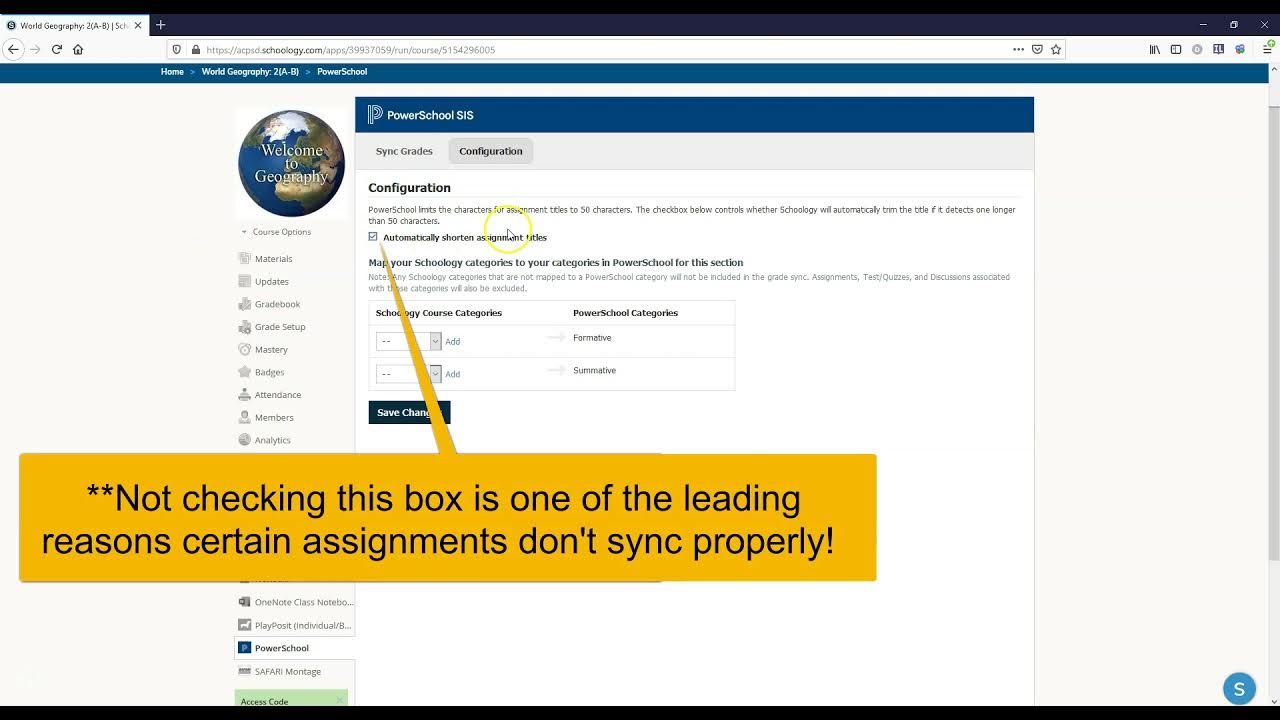Image resolution: width=1280 pixels, height=720 pixels.
Task: Open Materials in course menu
Action: tap(274, 259)
